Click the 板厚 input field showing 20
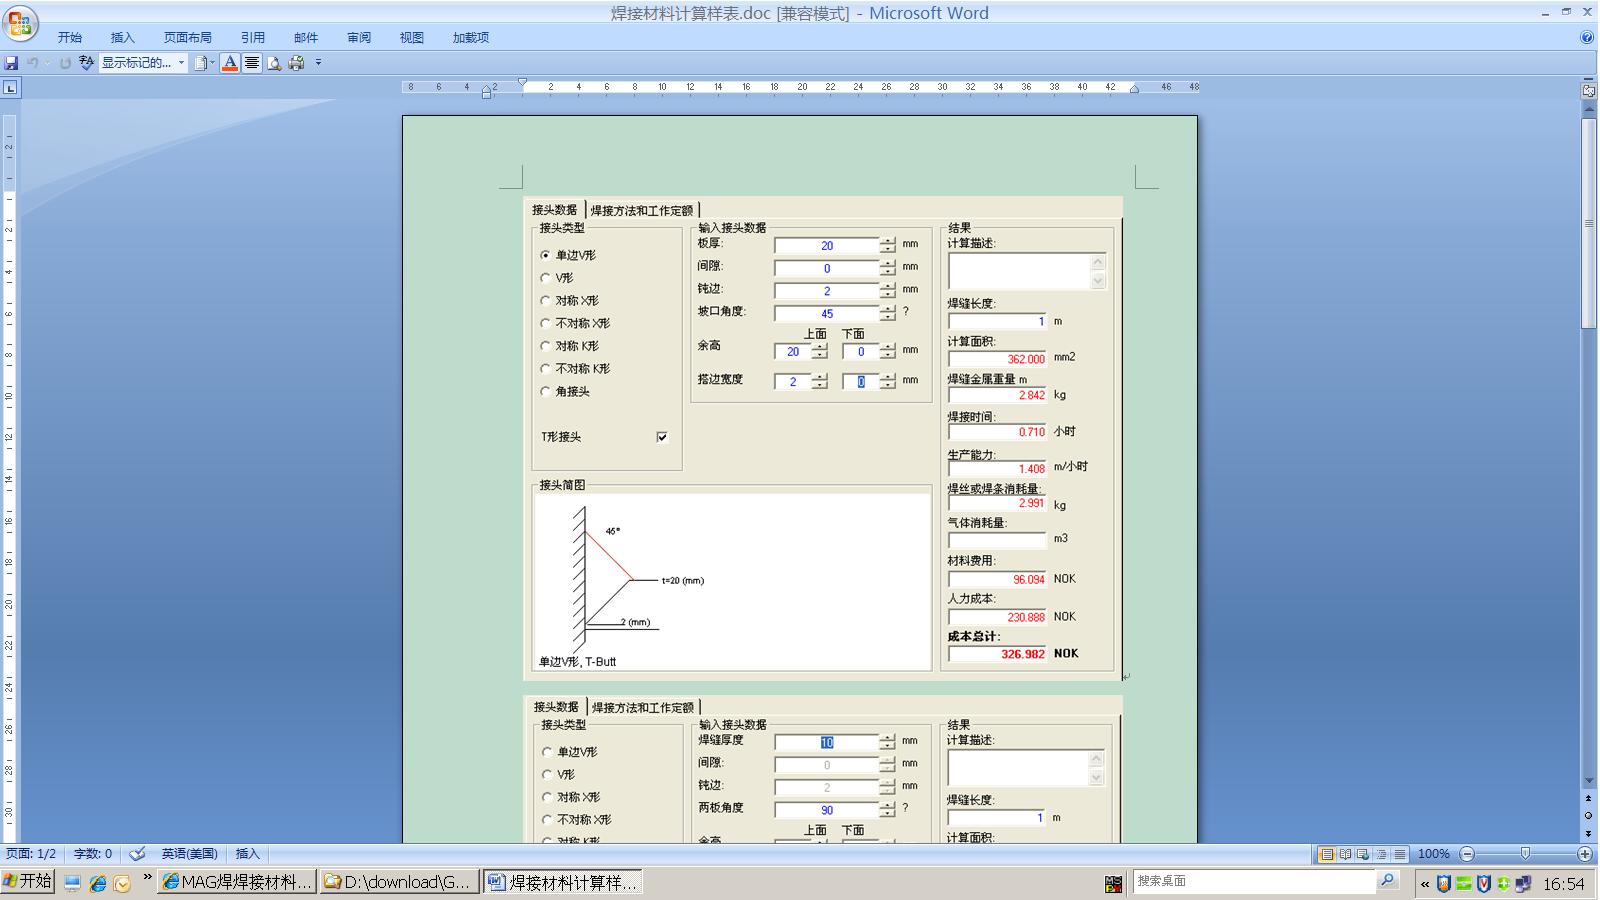The width and height of the screenshot is (1600, 900). point(827,245)
